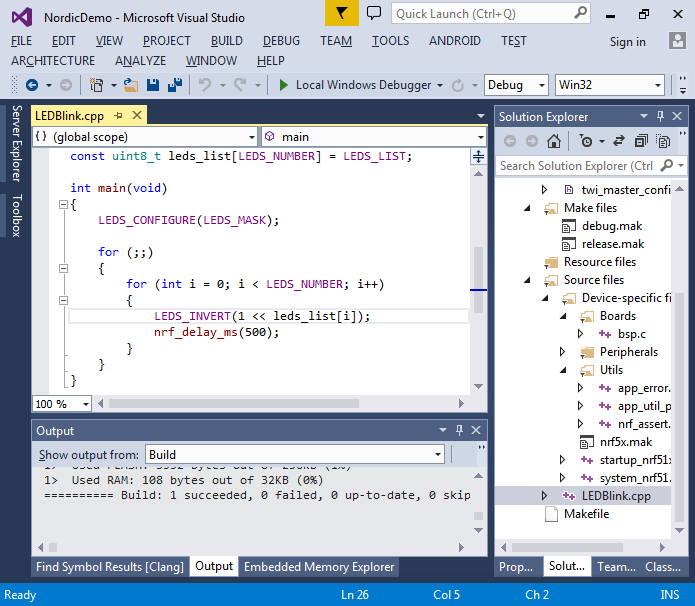Expand the bsp.c tree node
Image resolution: width=695 pixels, height=606 pixels.
[580, 333]
